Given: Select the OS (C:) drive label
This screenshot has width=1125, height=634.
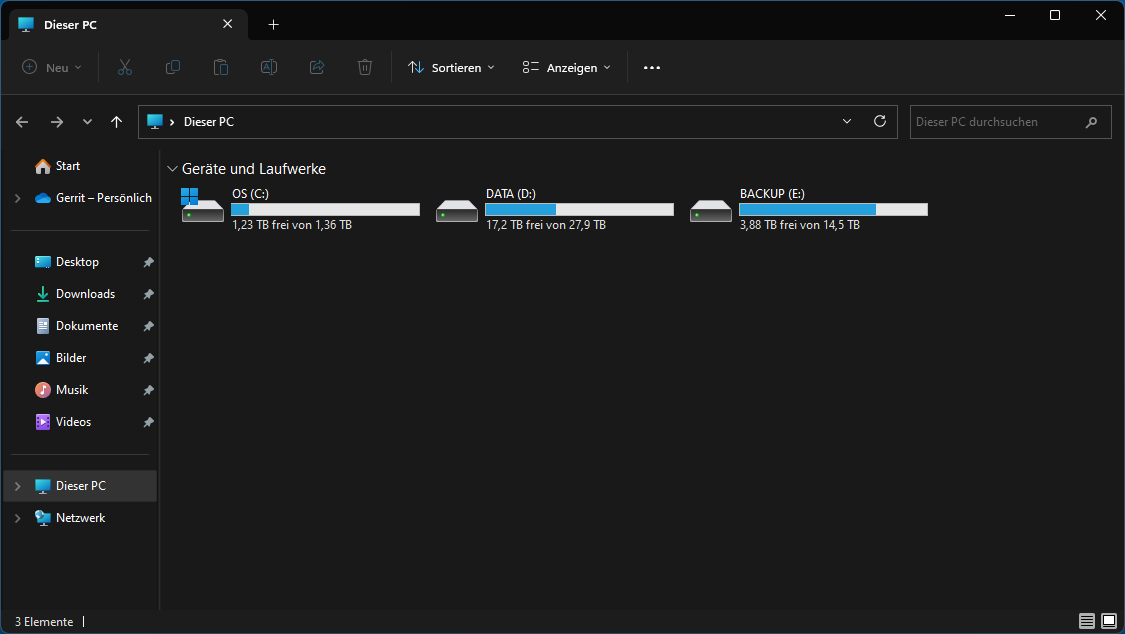Looking at the screenshot, I should pos(250,194).
